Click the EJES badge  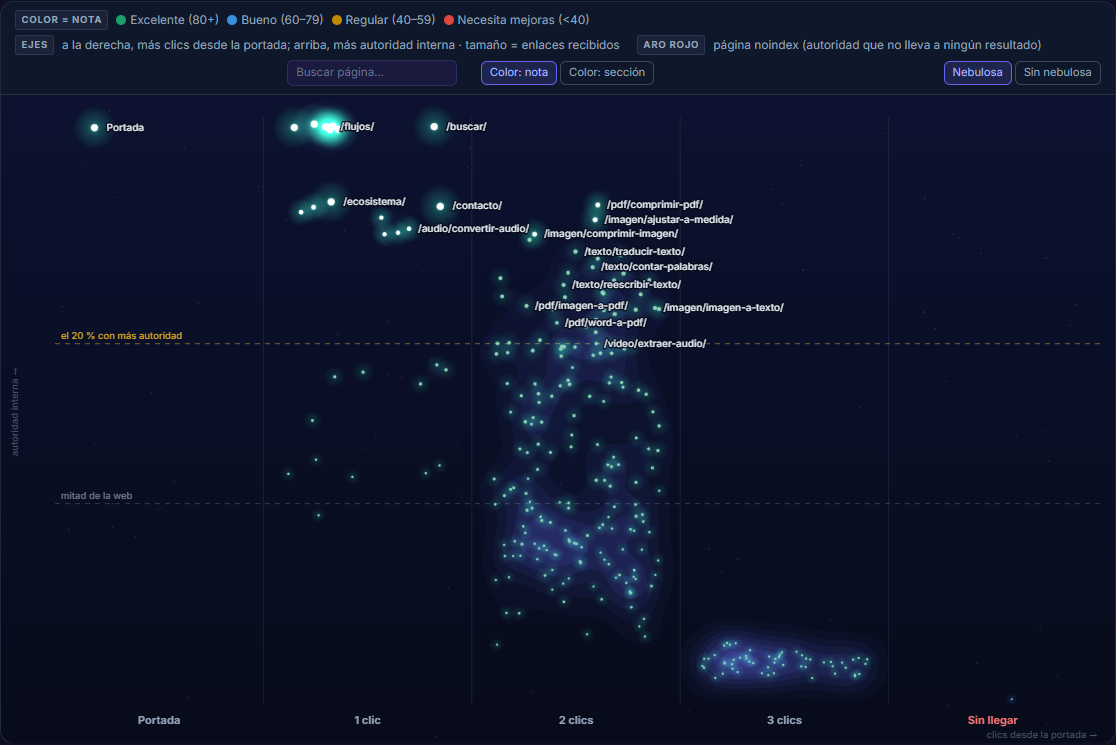34,45
